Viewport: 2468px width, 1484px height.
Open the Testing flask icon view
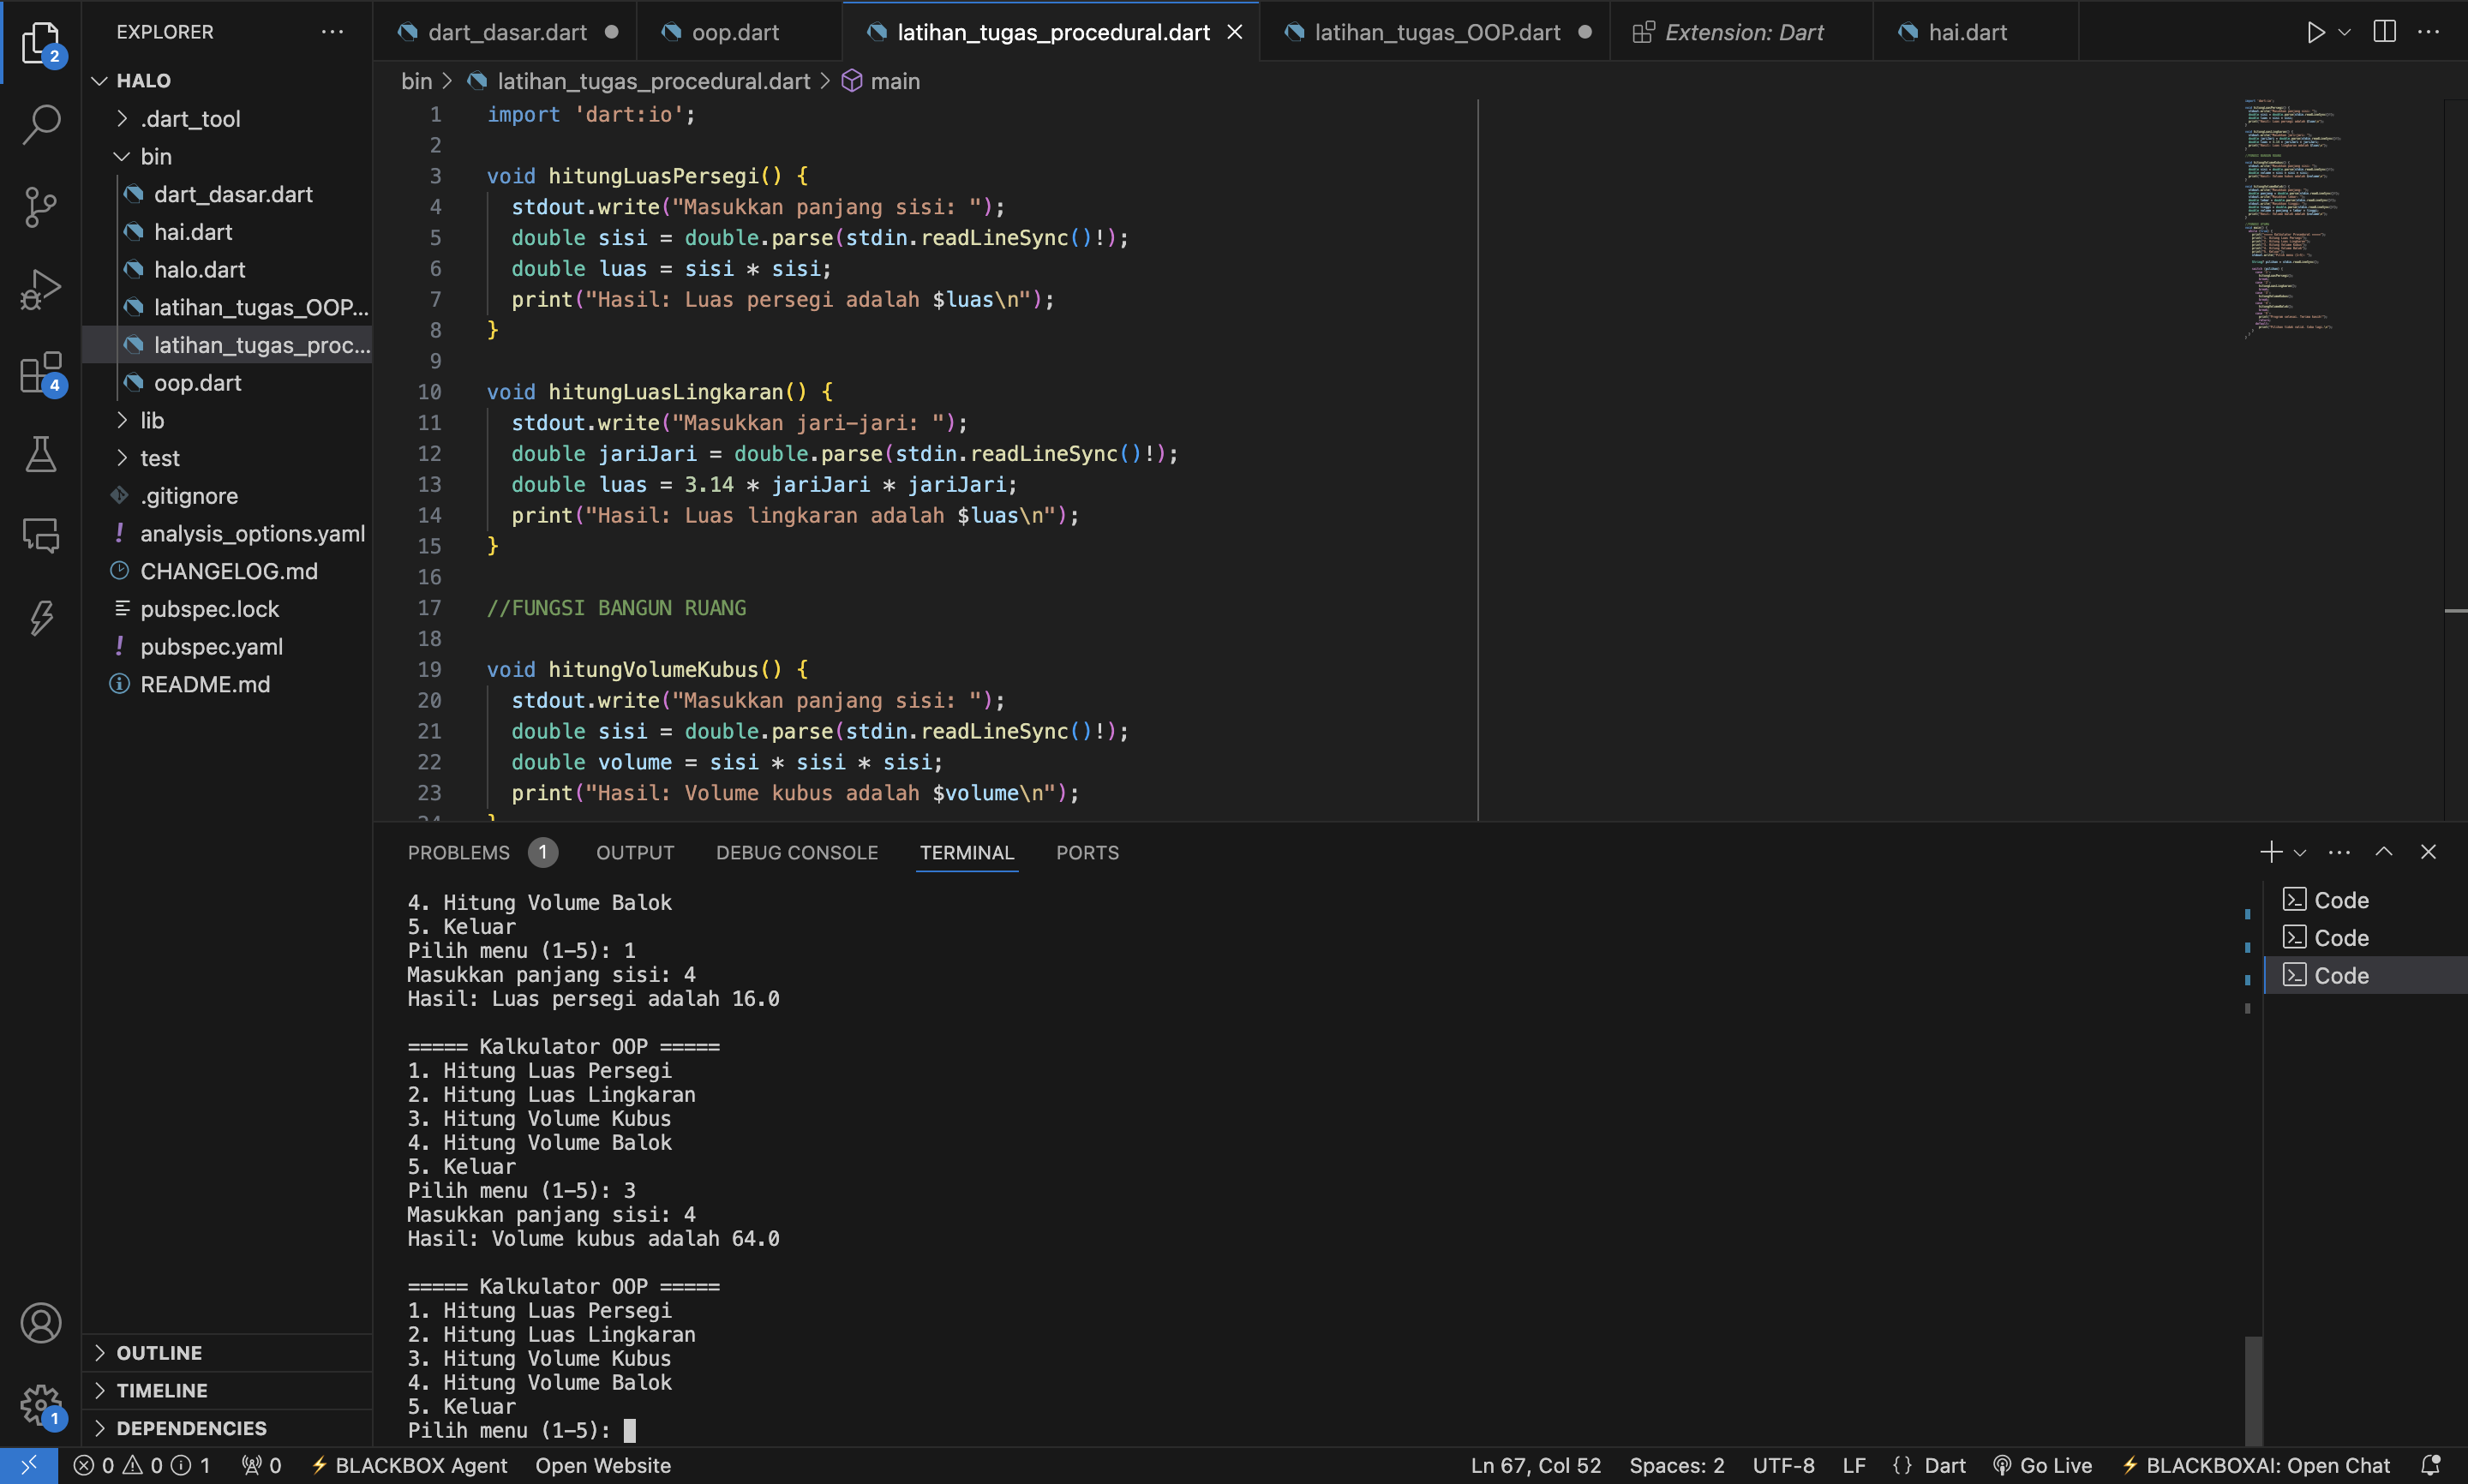click(41, 455)
